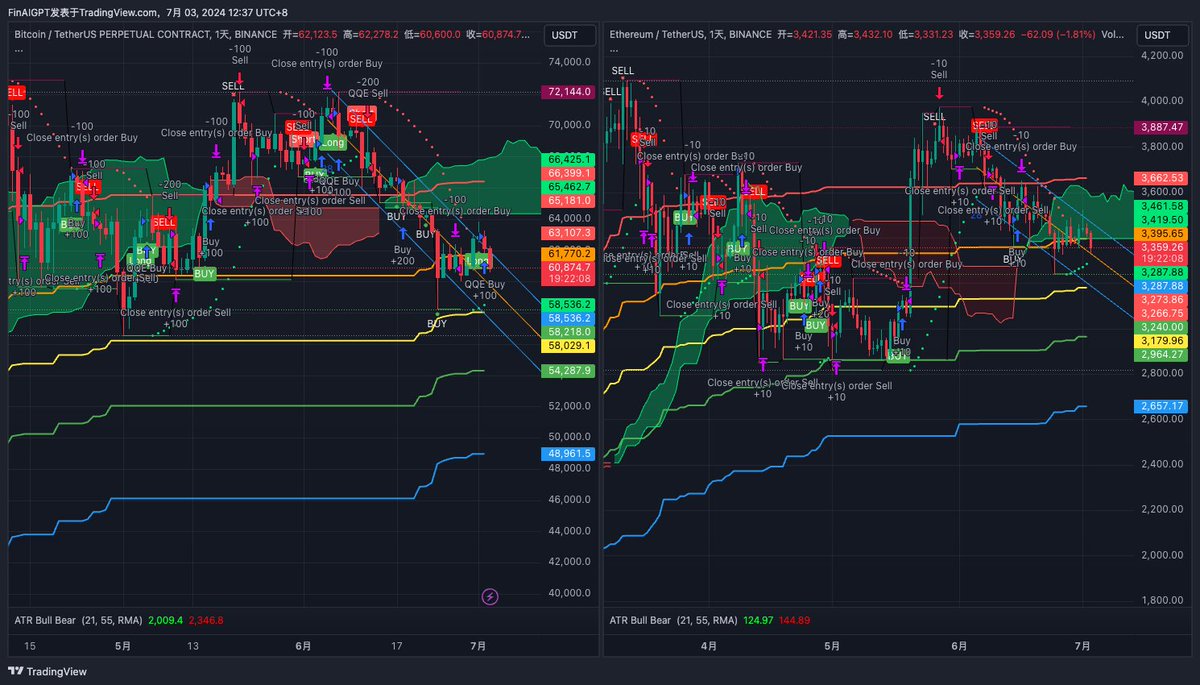
Task: Click the QQE Sell signal label
Action: pyautogui.click(x=368, y=93)
